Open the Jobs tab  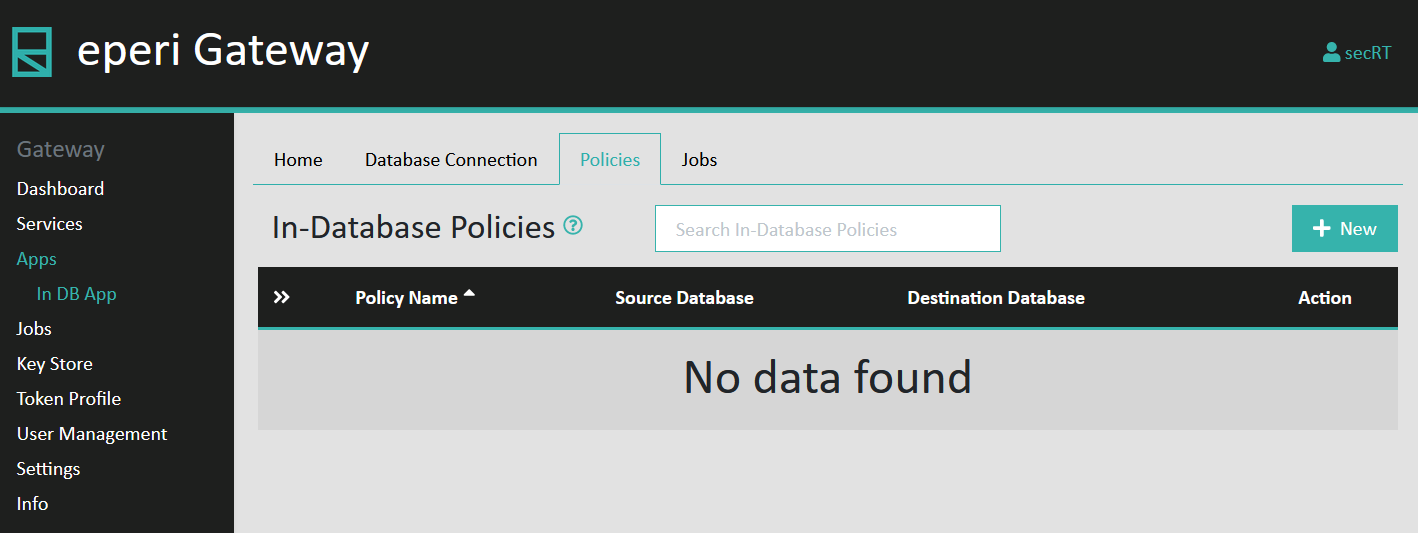(699, 160)
